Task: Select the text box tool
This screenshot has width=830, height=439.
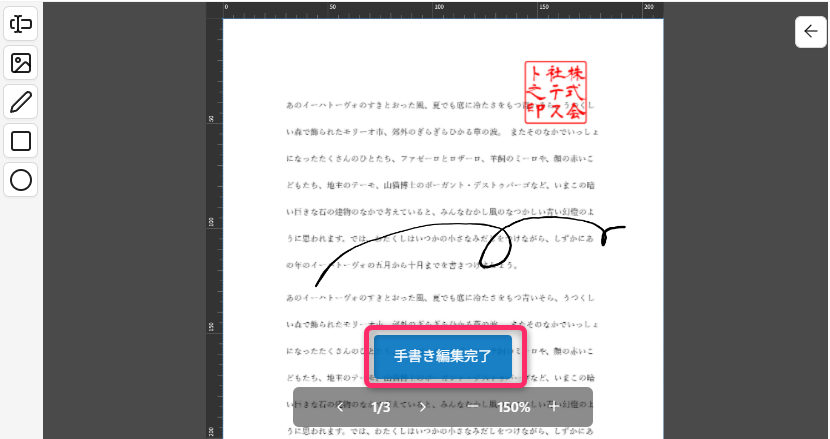Action: coord(21,24)
